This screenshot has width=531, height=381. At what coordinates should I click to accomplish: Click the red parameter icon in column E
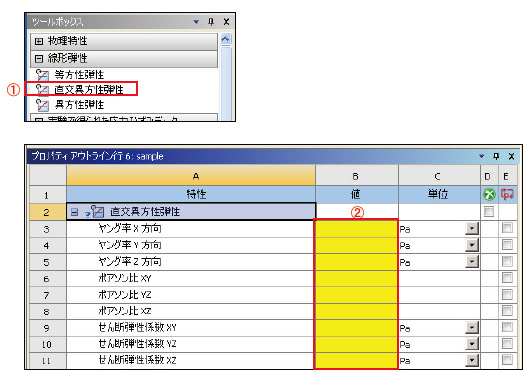507,194
